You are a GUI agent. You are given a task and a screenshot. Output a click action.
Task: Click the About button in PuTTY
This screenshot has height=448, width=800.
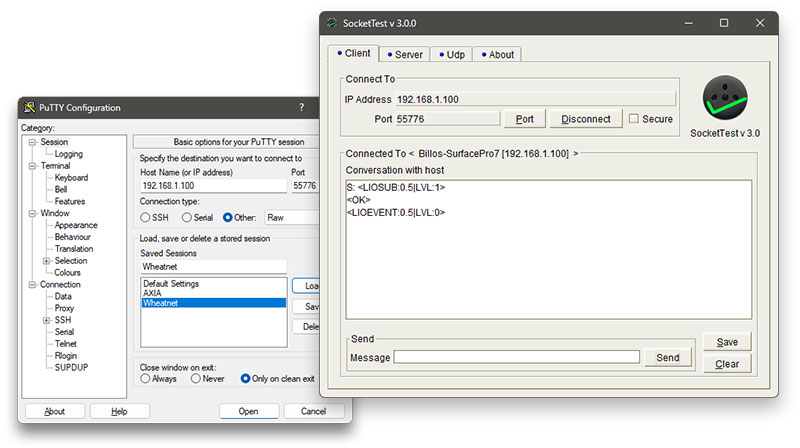point(55,411)
